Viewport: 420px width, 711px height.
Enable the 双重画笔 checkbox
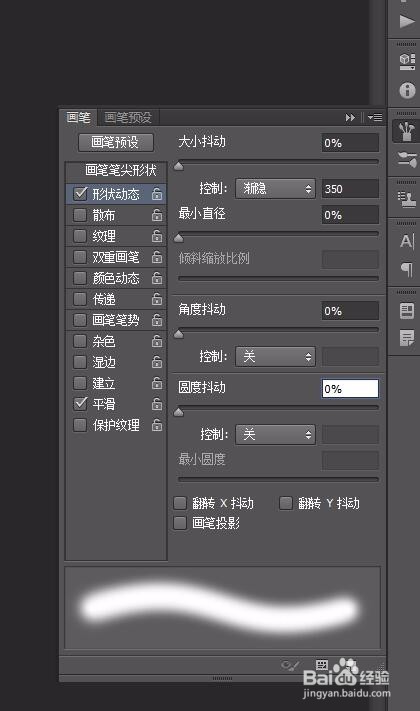pyautogui.click(x=80, y=257)
